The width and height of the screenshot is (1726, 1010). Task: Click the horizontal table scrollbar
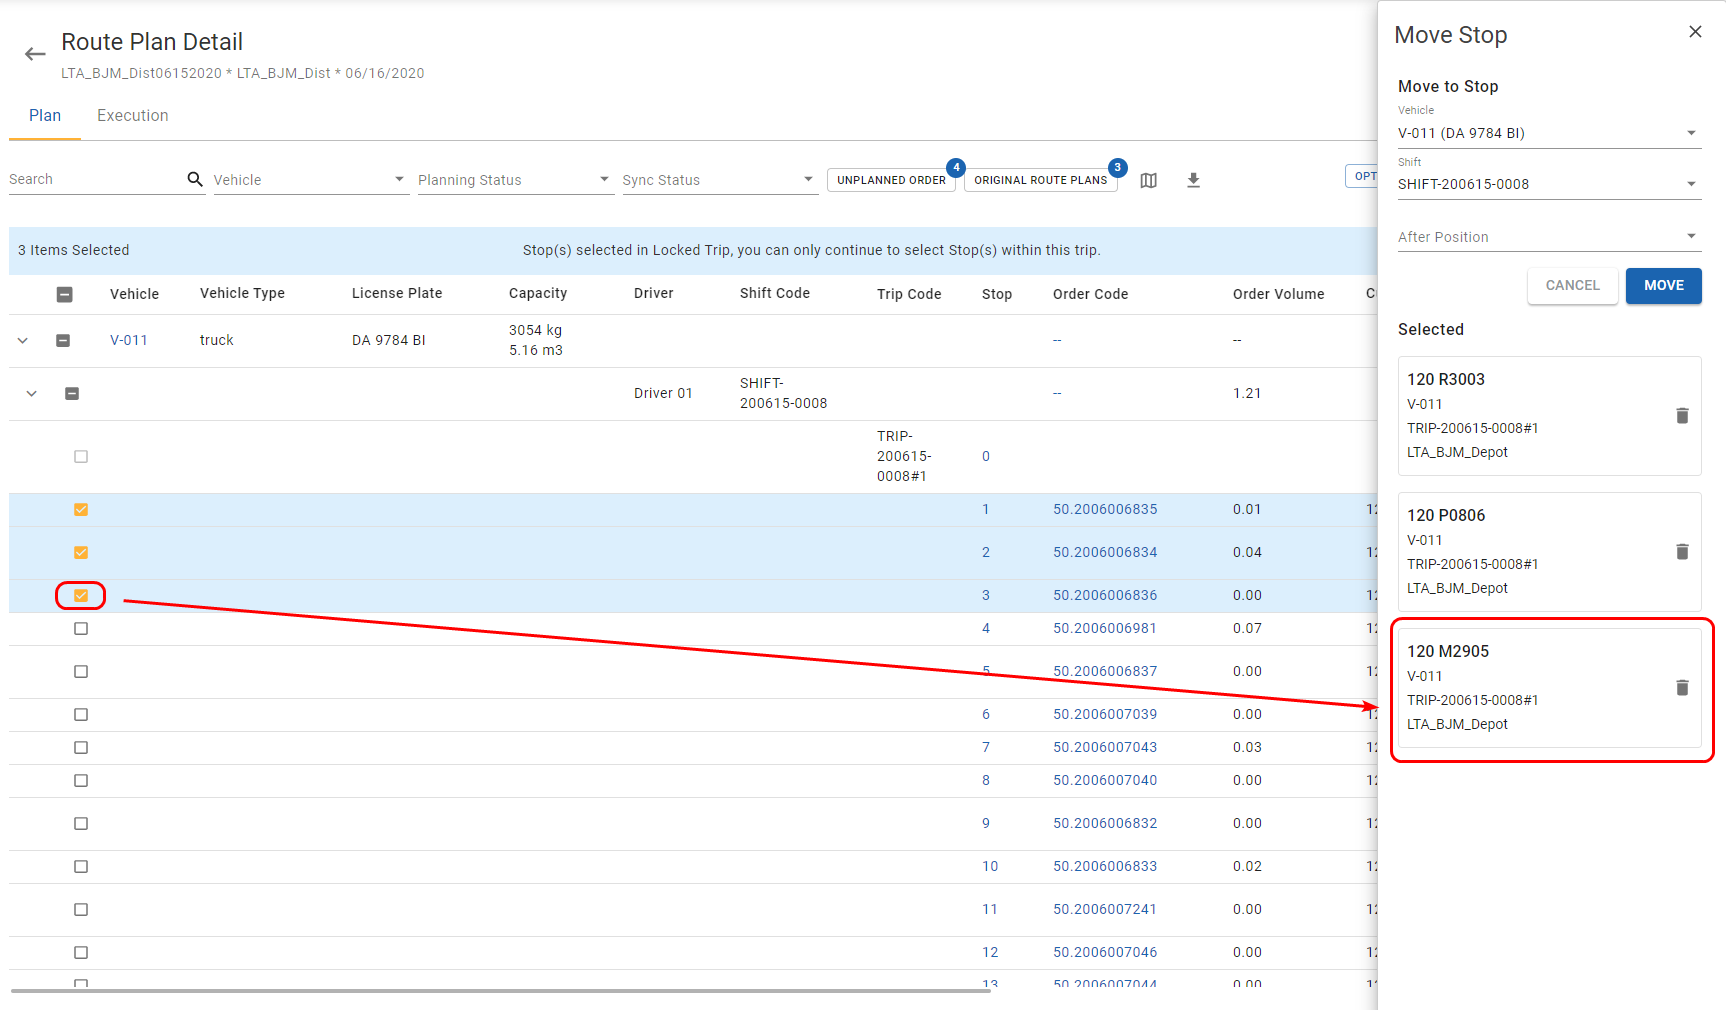tap(500, 991)
